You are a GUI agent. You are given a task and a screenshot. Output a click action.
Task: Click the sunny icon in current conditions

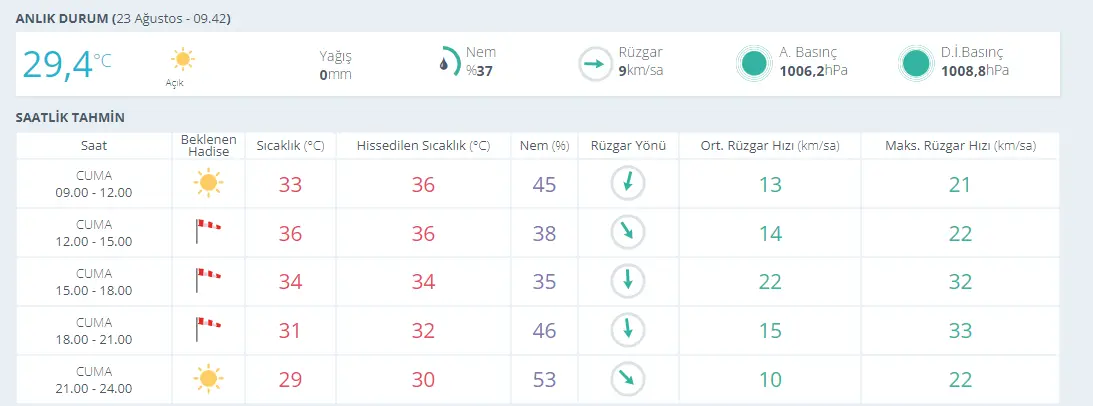[x=183, y=60]
